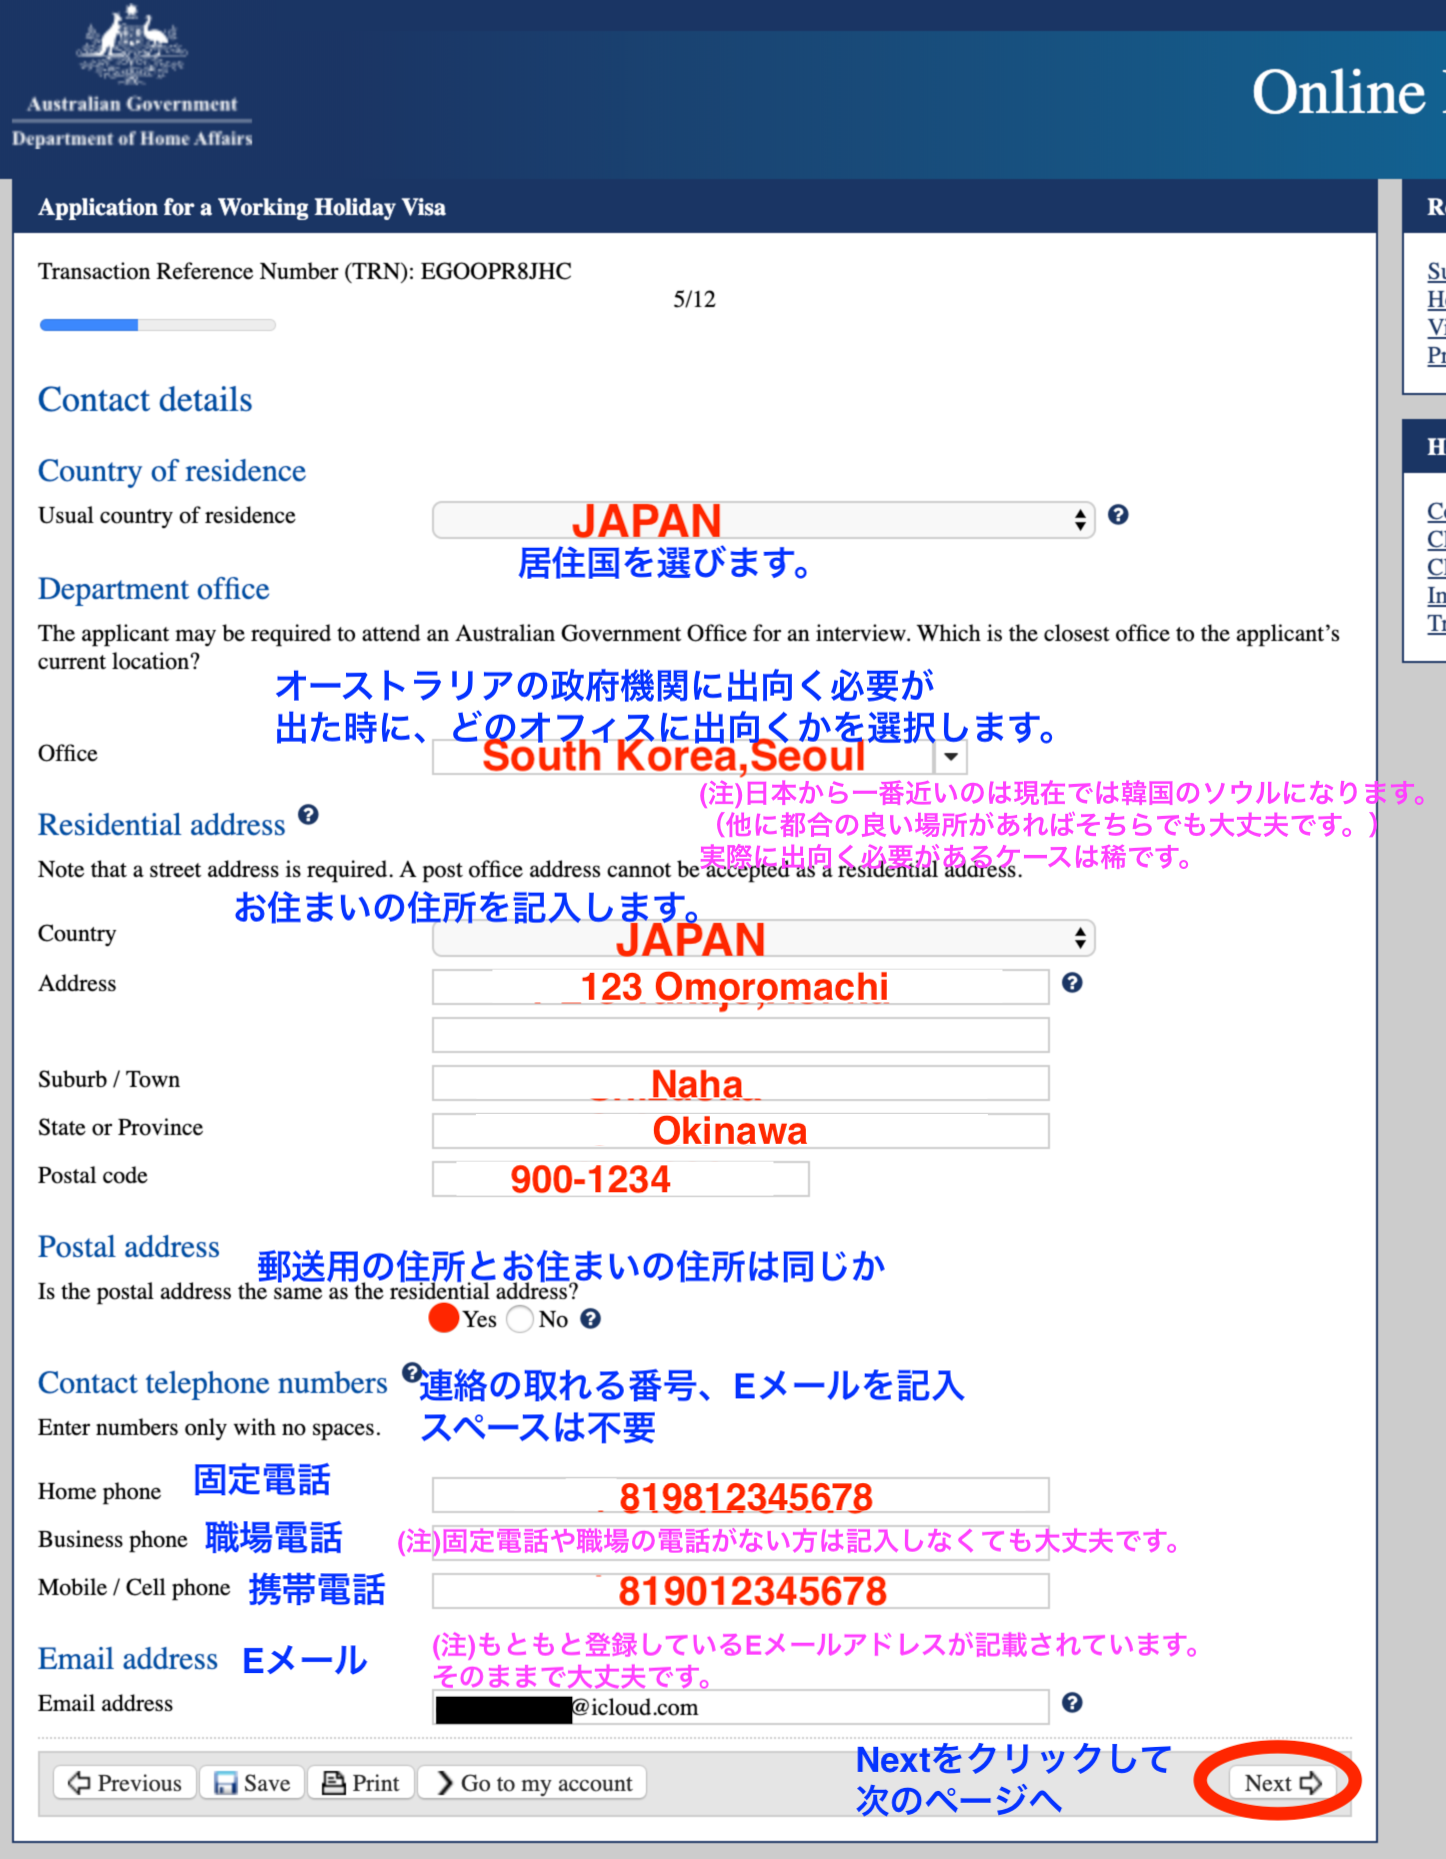Click help icon beside the Email address field
This screenshot has height=1859, width=1446.
1072,1703
